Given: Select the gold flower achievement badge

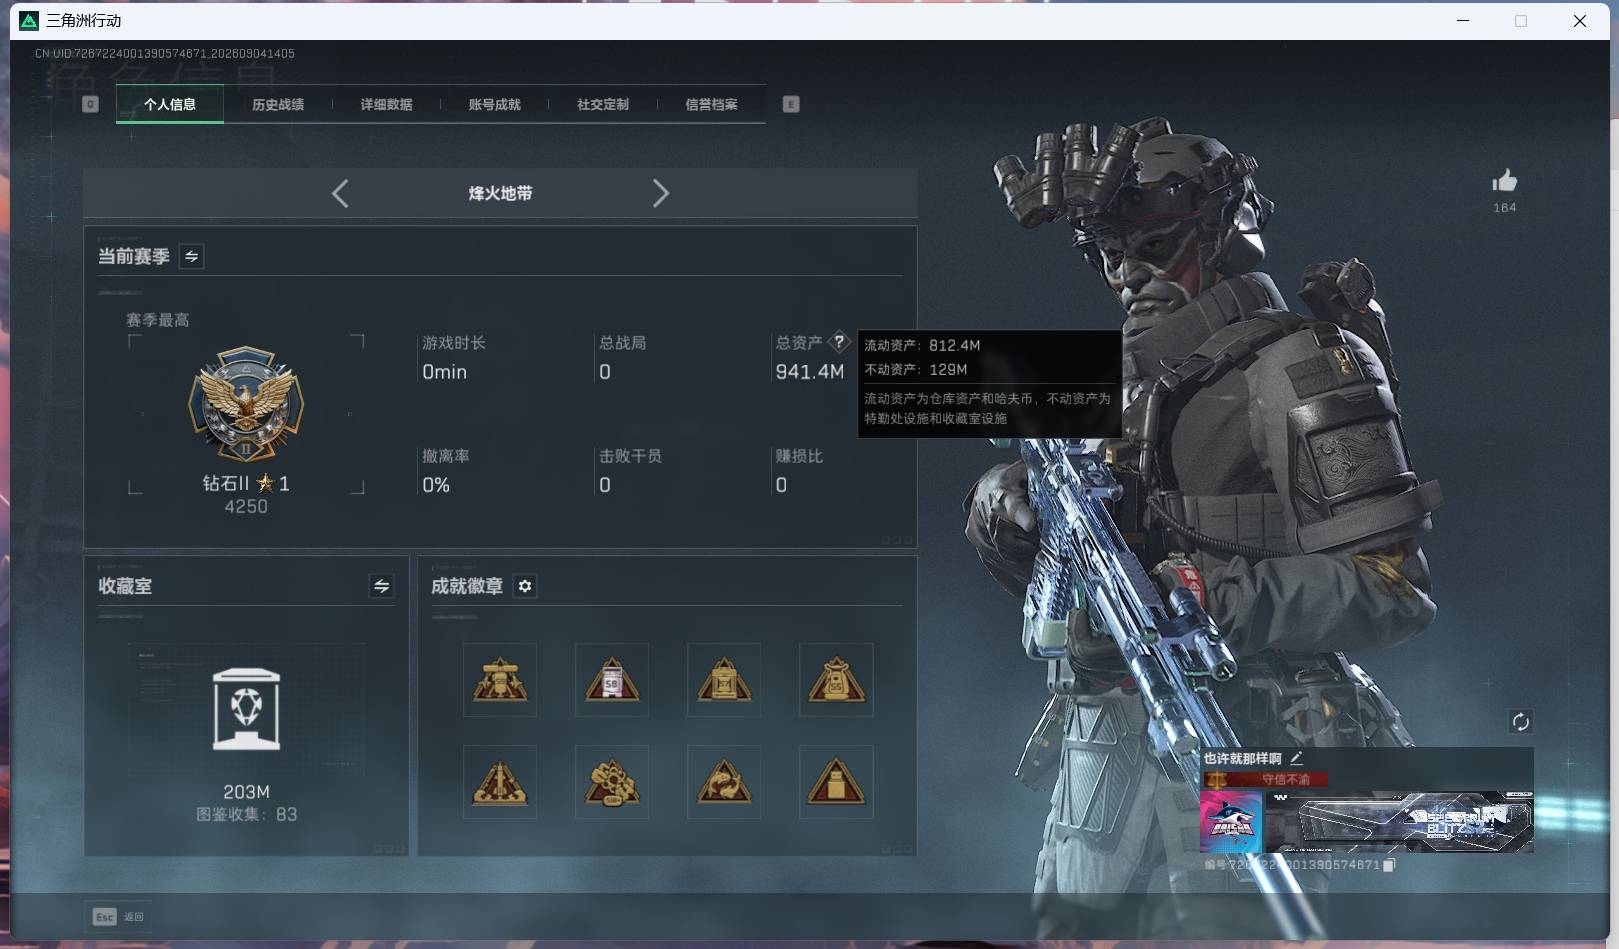Looking at the screenshot, I should tap(612, 782).
